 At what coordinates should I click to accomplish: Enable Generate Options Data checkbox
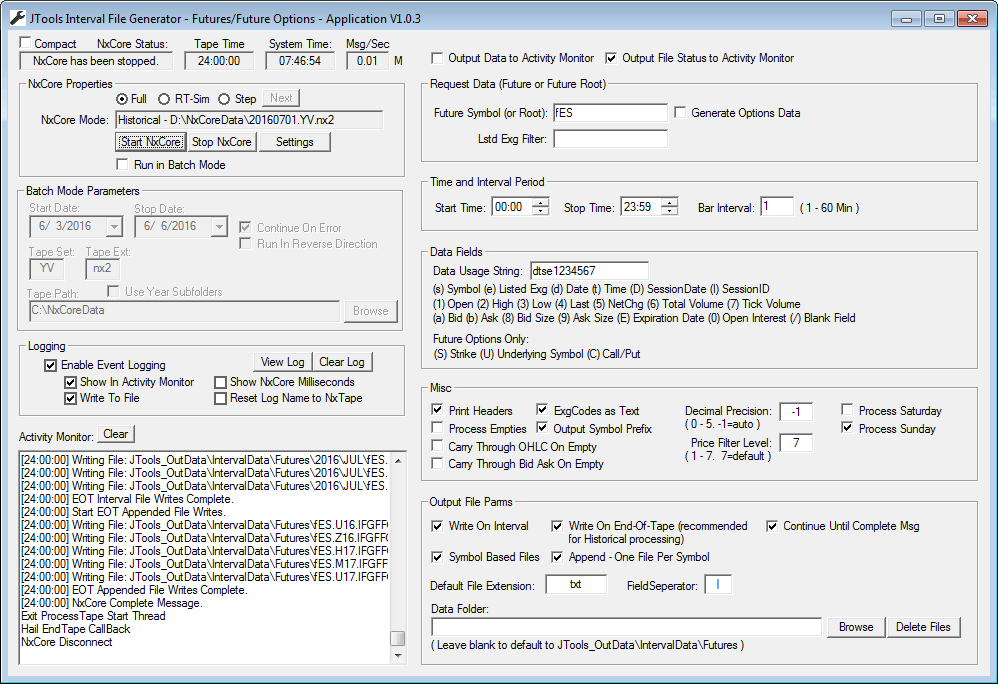pos(680,113)
